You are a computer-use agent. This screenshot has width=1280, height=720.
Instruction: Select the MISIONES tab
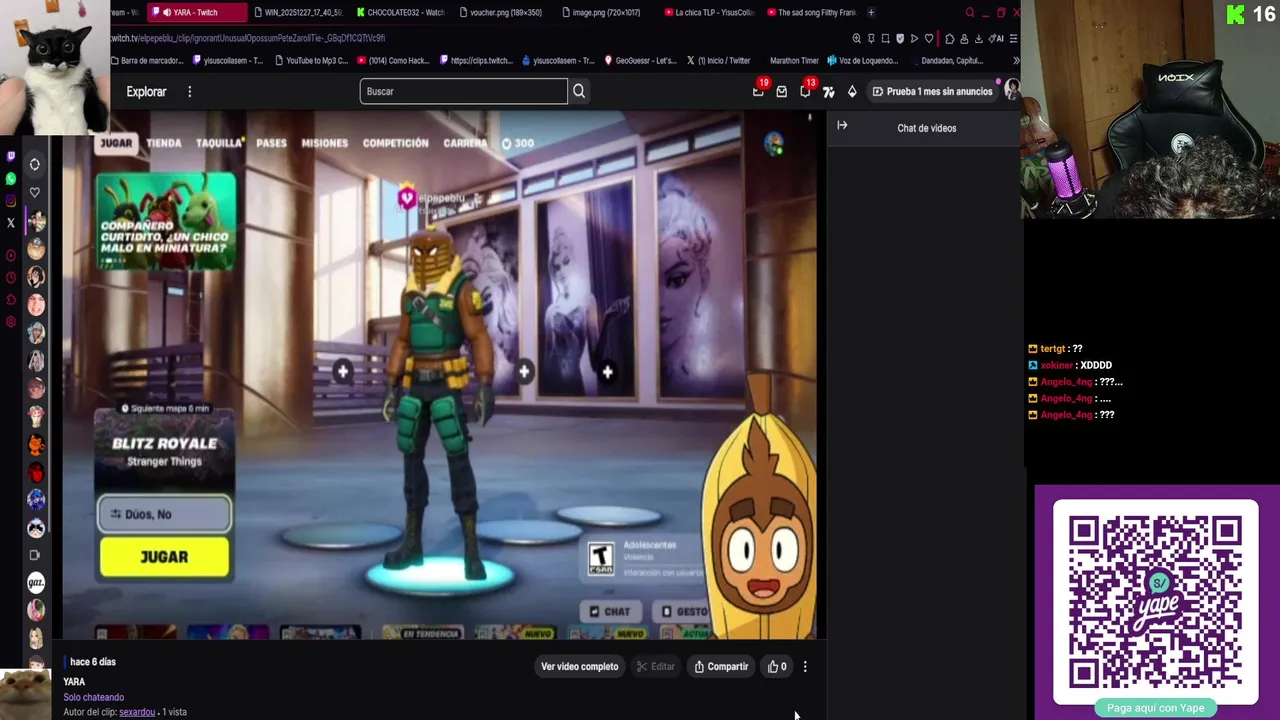pos(325,143)
